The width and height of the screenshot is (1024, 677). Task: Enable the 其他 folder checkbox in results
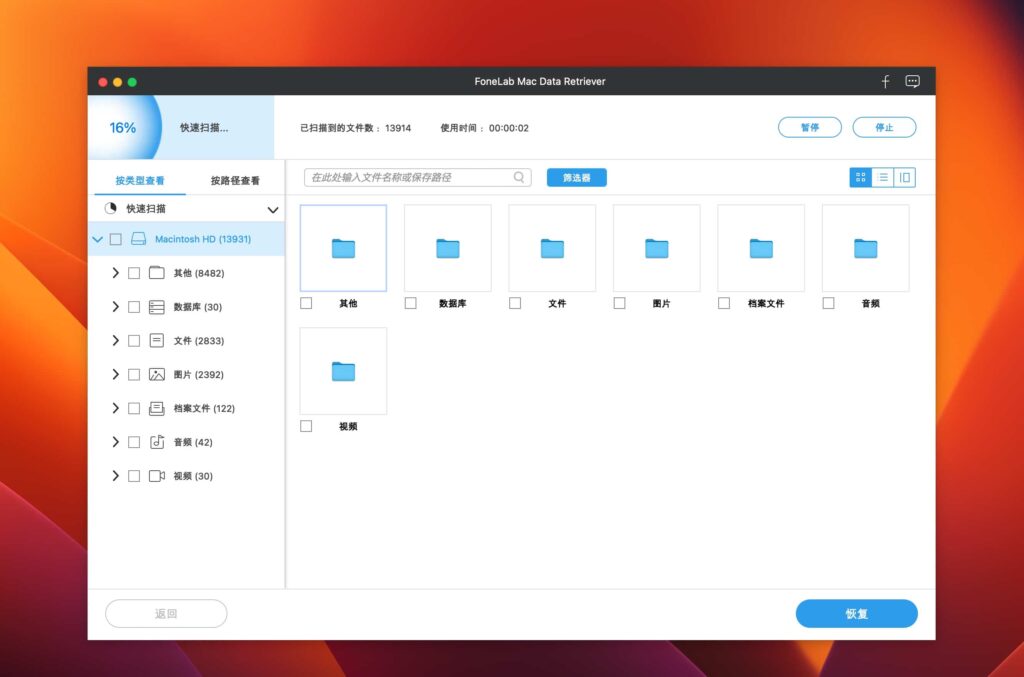306,303
